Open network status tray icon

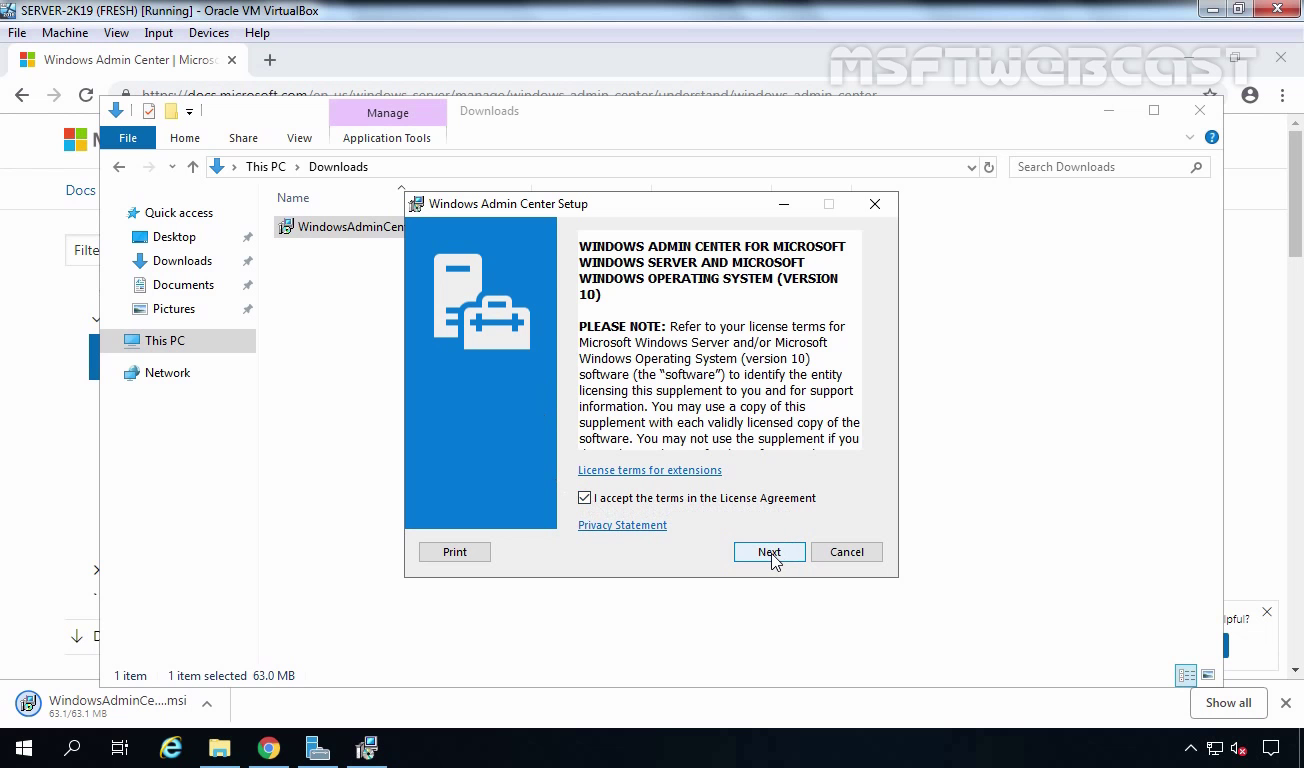click(x=1215, y=748)
